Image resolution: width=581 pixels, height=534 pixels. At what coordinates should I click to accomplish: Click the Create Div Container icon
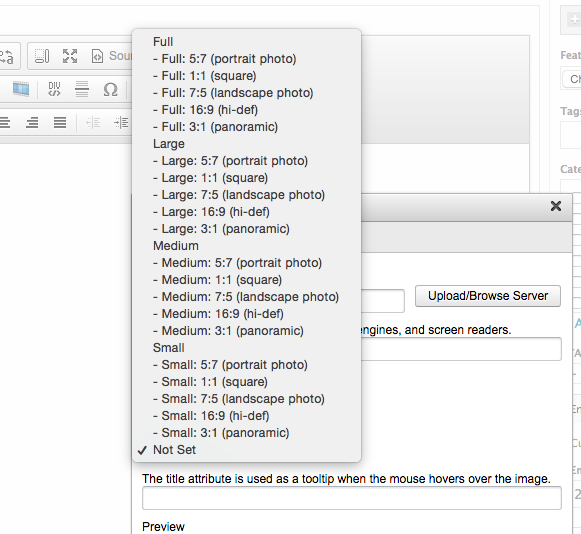coord(54,89)
